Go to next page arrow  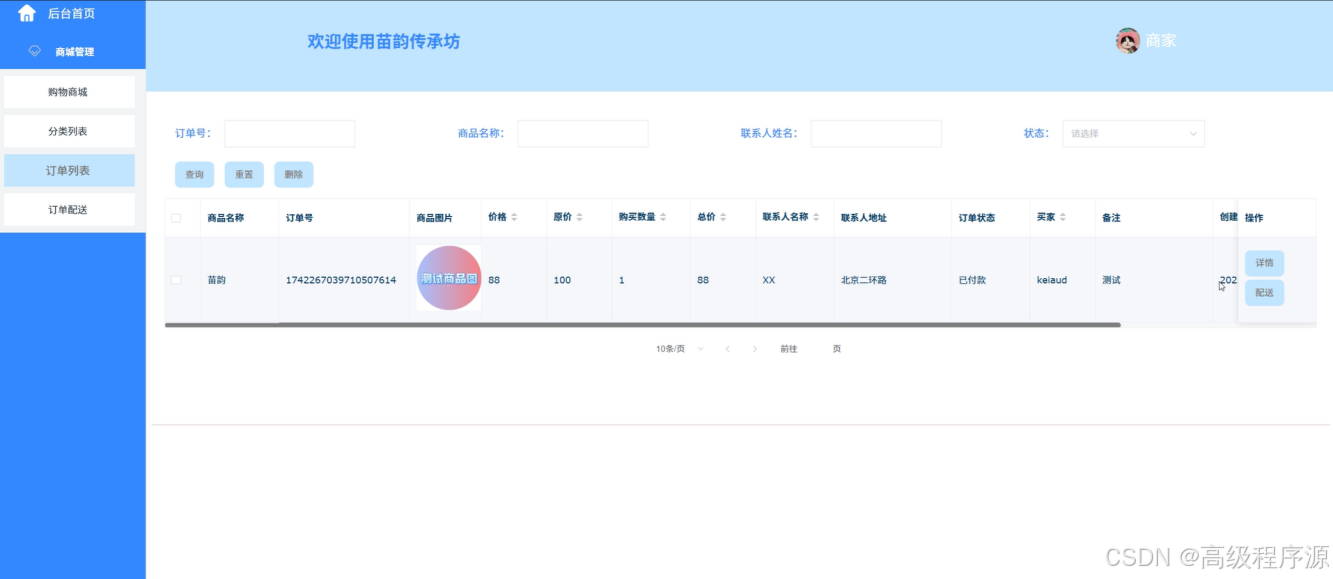point(755,349)
